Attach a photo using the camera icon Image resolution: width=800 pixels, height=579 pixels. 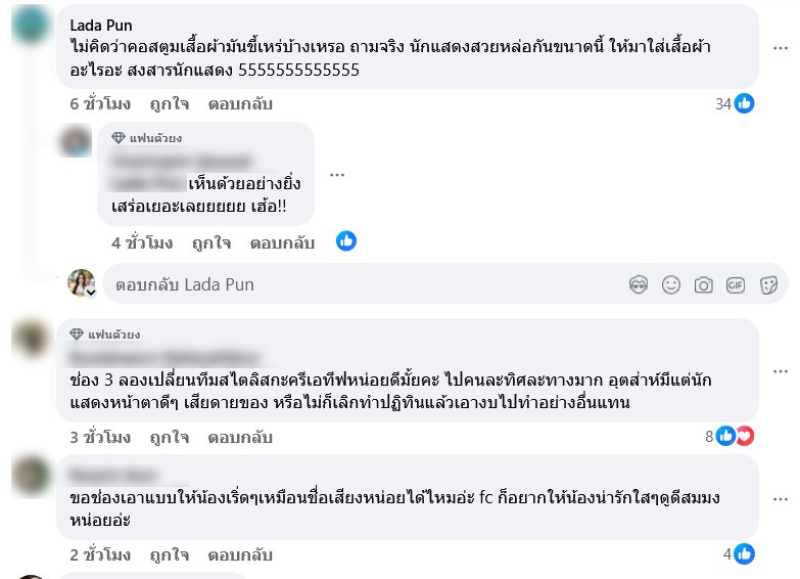point(703,285)
